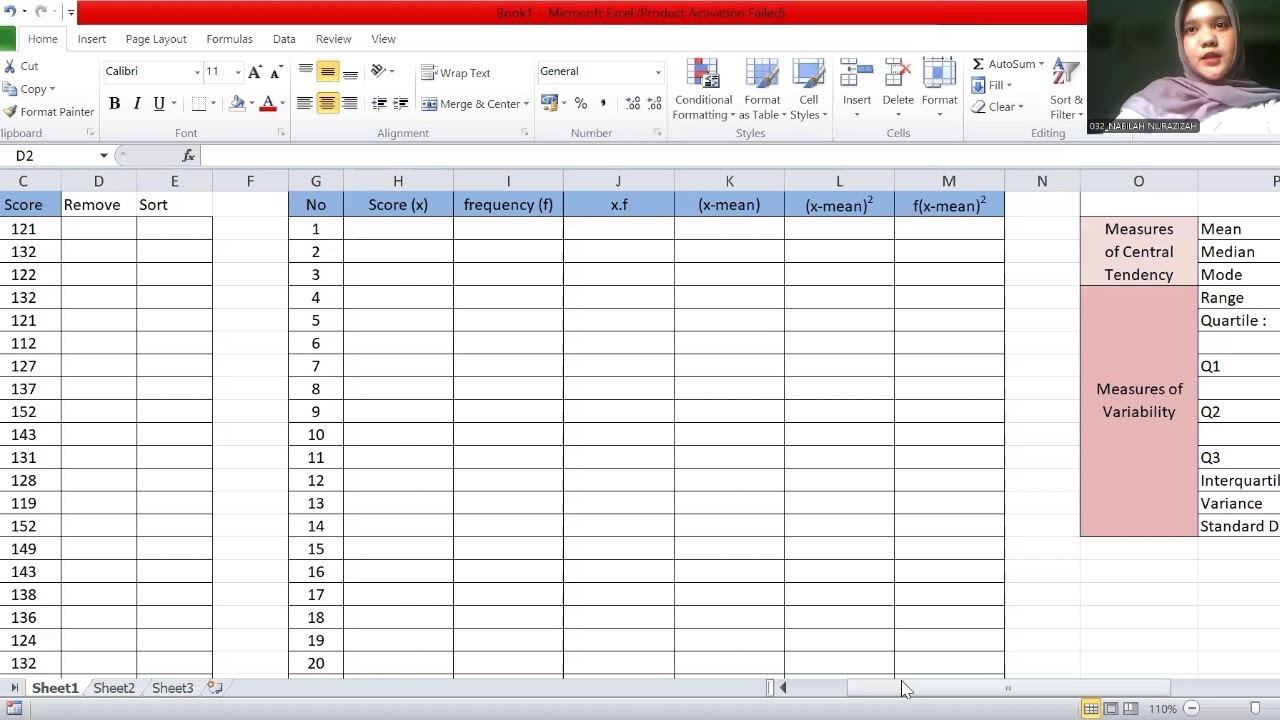Increase font size with Grow Font icon
The image size is (1280, 720).
(x=255, y=72)
